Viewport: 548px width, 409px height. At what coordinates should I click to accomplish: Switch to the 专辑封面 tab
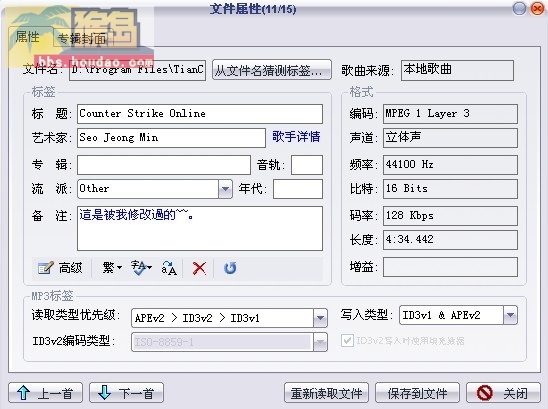(81, 38)
